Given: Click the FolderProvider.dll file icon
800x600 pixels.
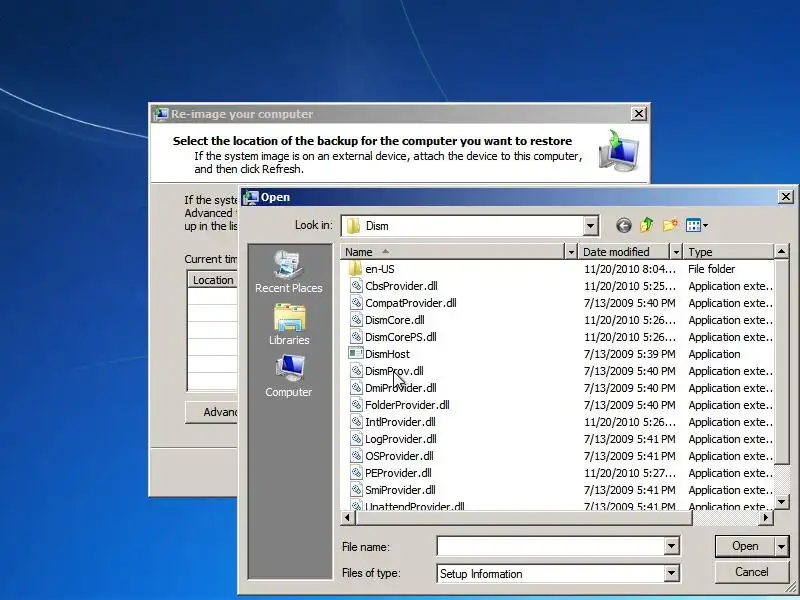Looking at the screenshot, I should (356, 405).
